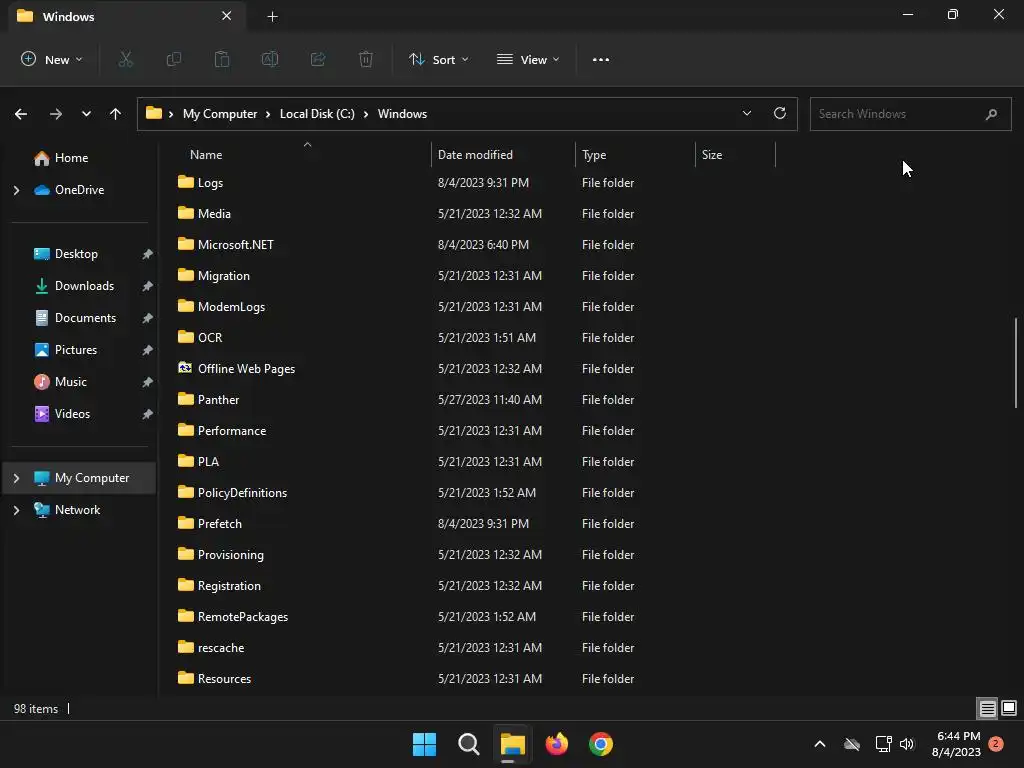The height and width of the screenshot is (768, 1024).
Task: Close the Windows tab
Action: coord(227,16)
